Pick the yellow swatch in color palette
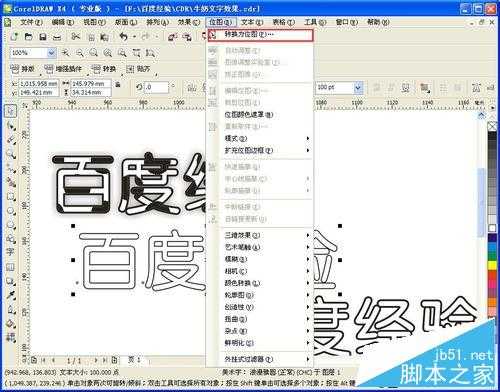The width and height of the screenshot is (500, 392). 492,265
